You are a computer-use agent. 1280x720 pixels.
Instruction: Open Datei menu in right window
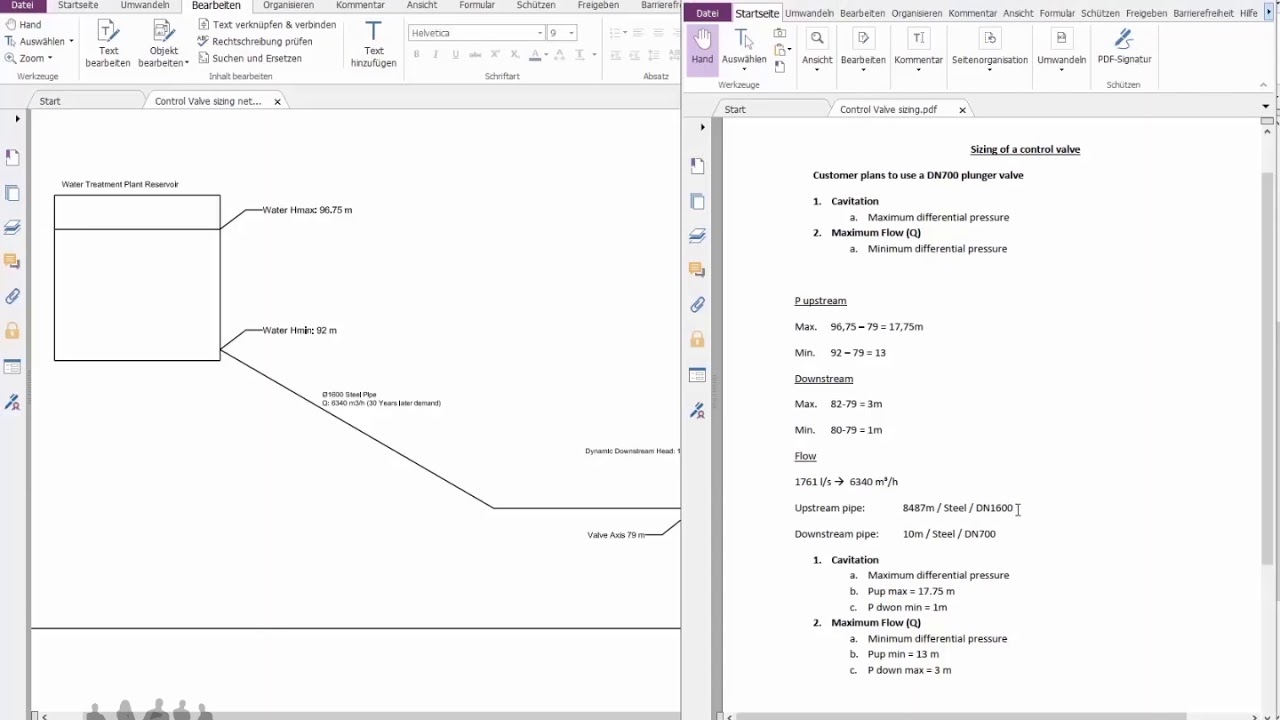click(707, 13)
